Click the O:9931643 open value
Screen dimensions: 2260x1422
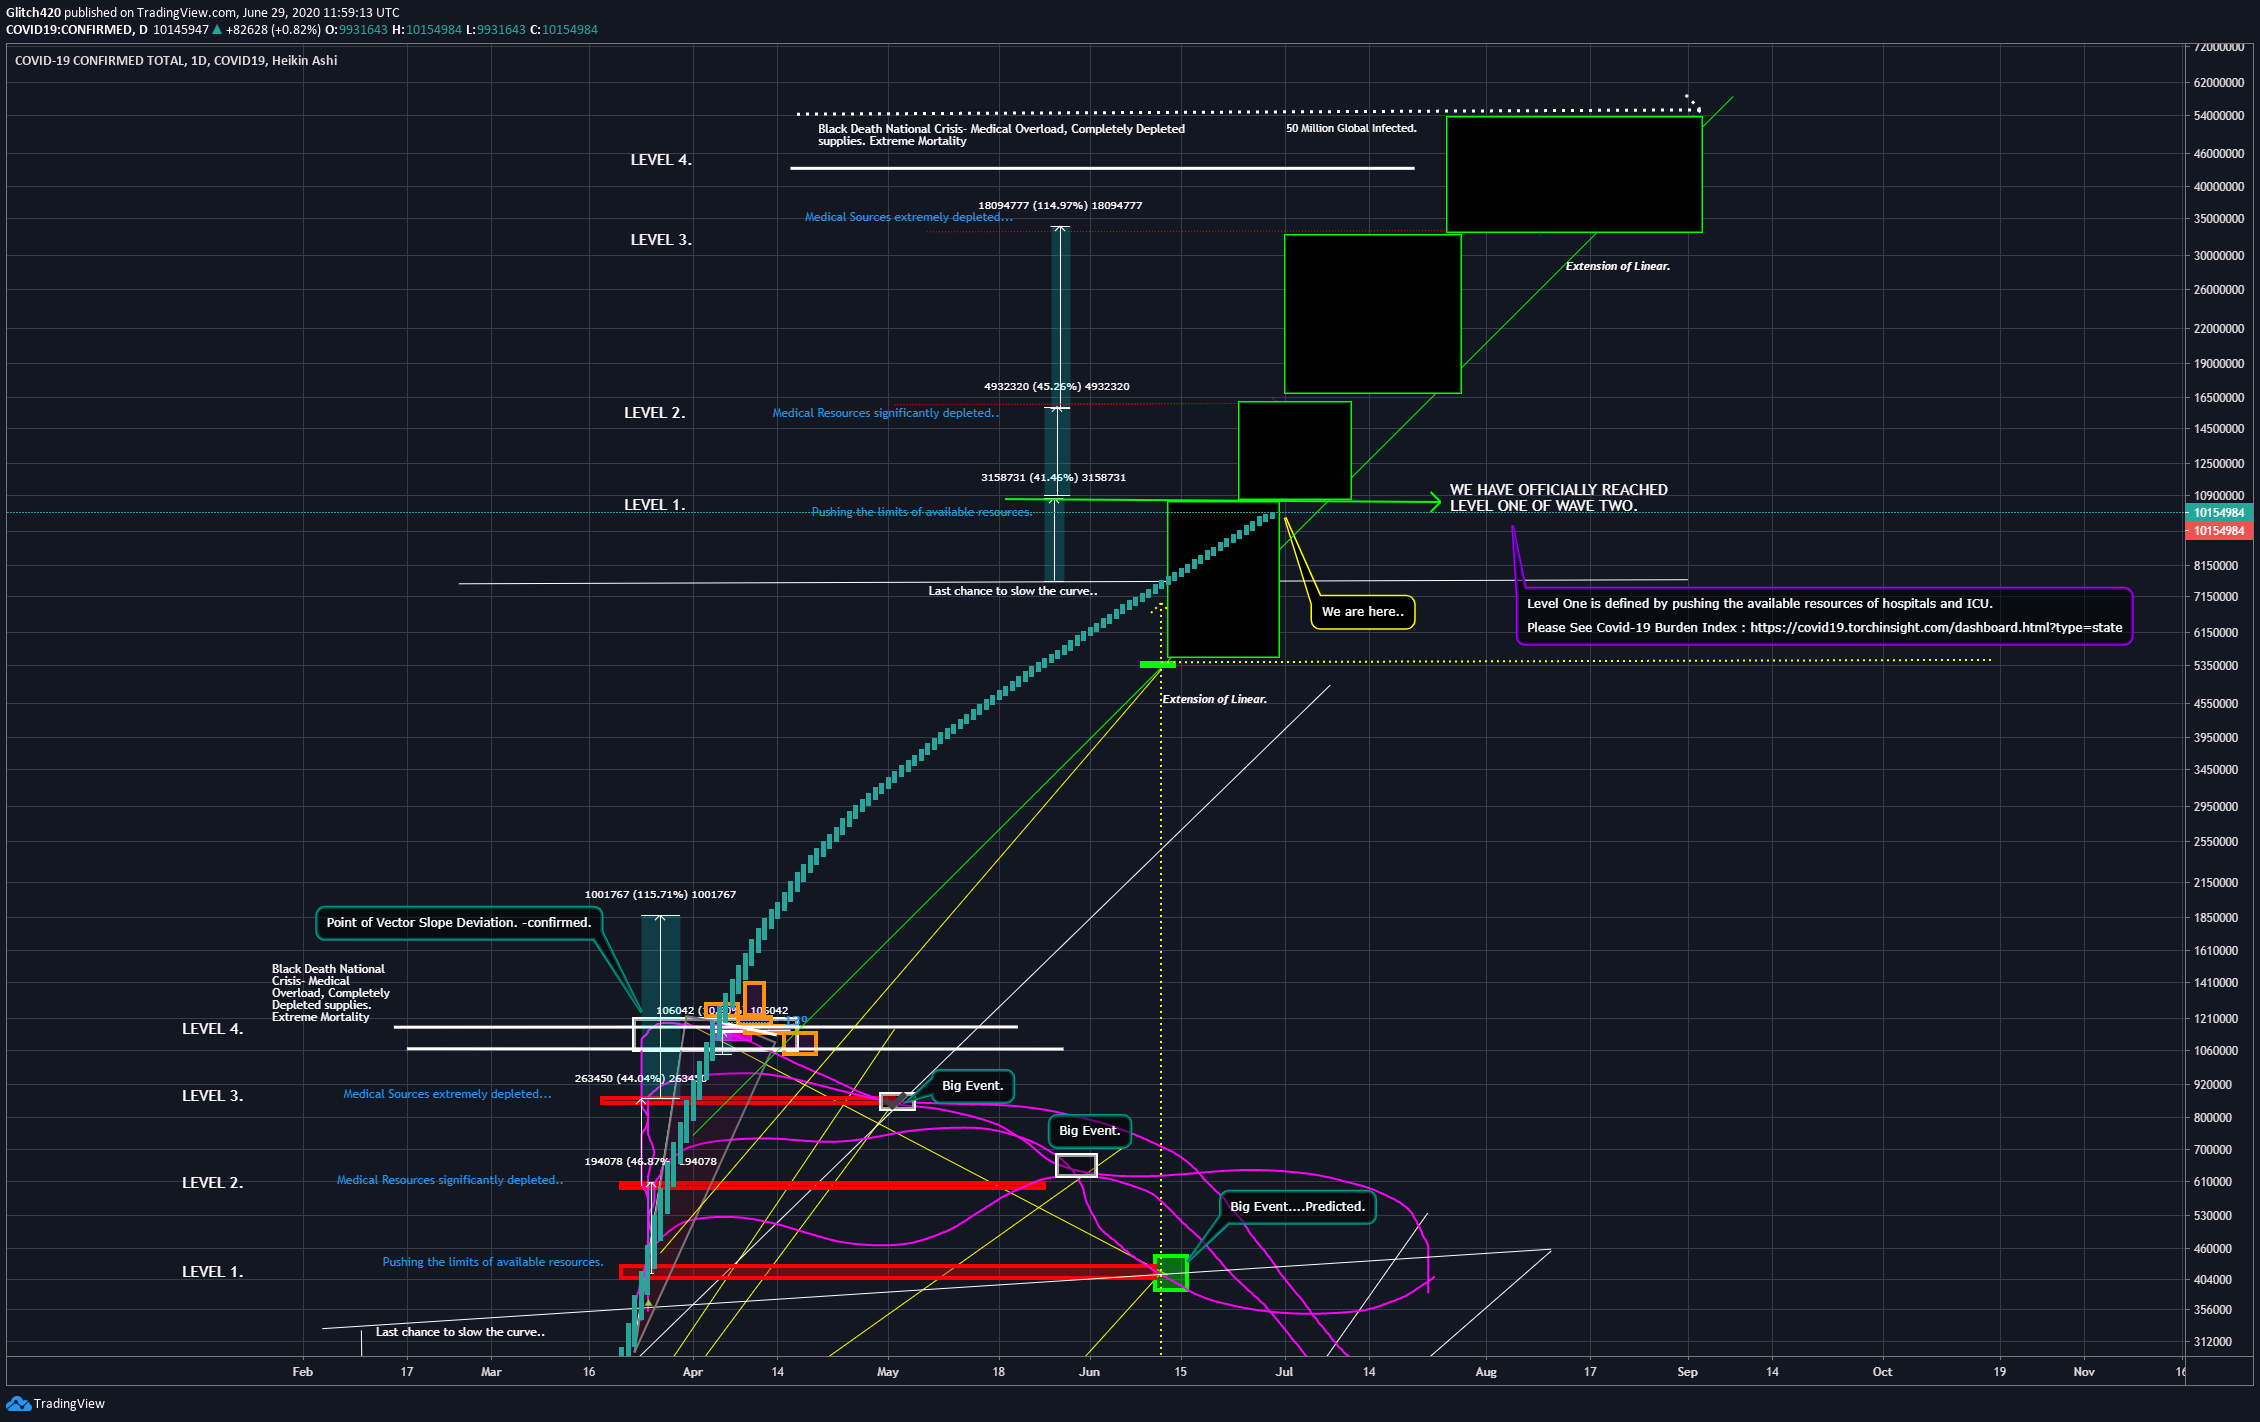click(356, 30)
